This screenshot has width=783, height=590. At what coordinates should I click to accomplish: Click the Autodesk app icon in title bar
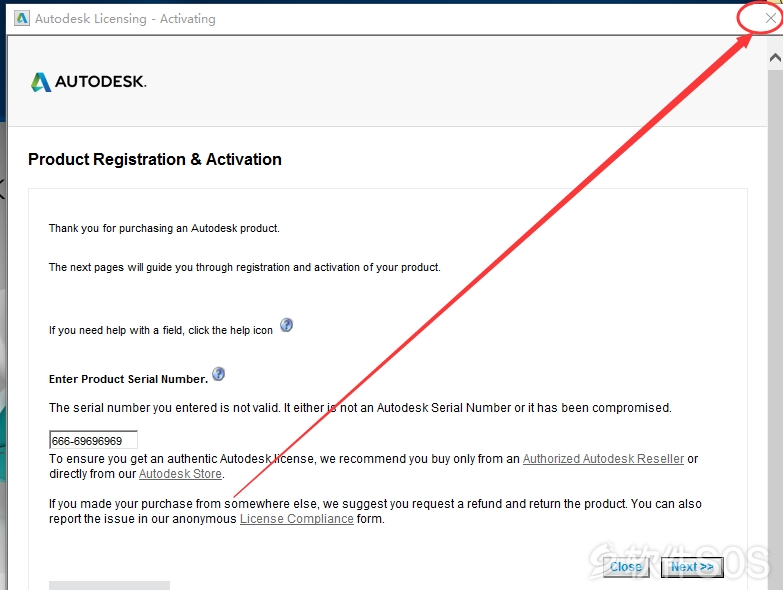pos(22,18)
